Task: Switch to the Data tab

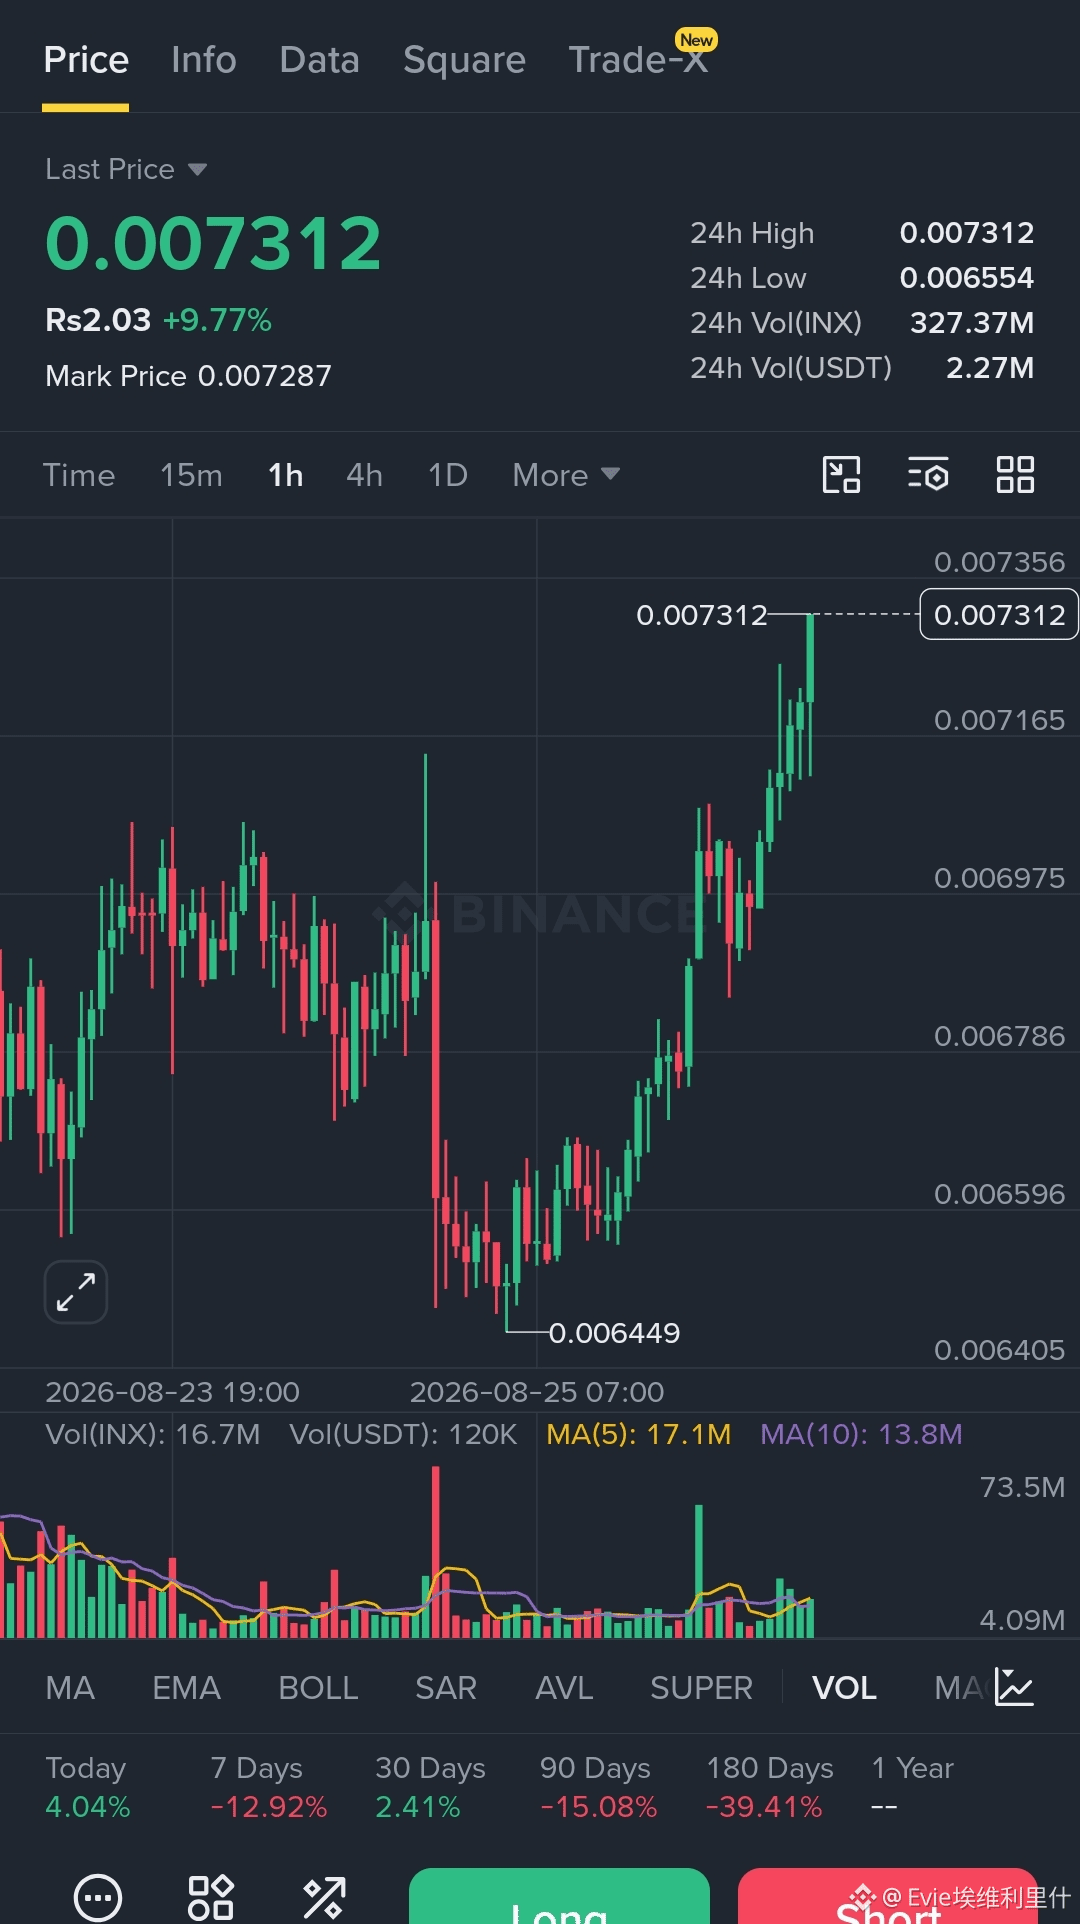Action: (319, 60)
